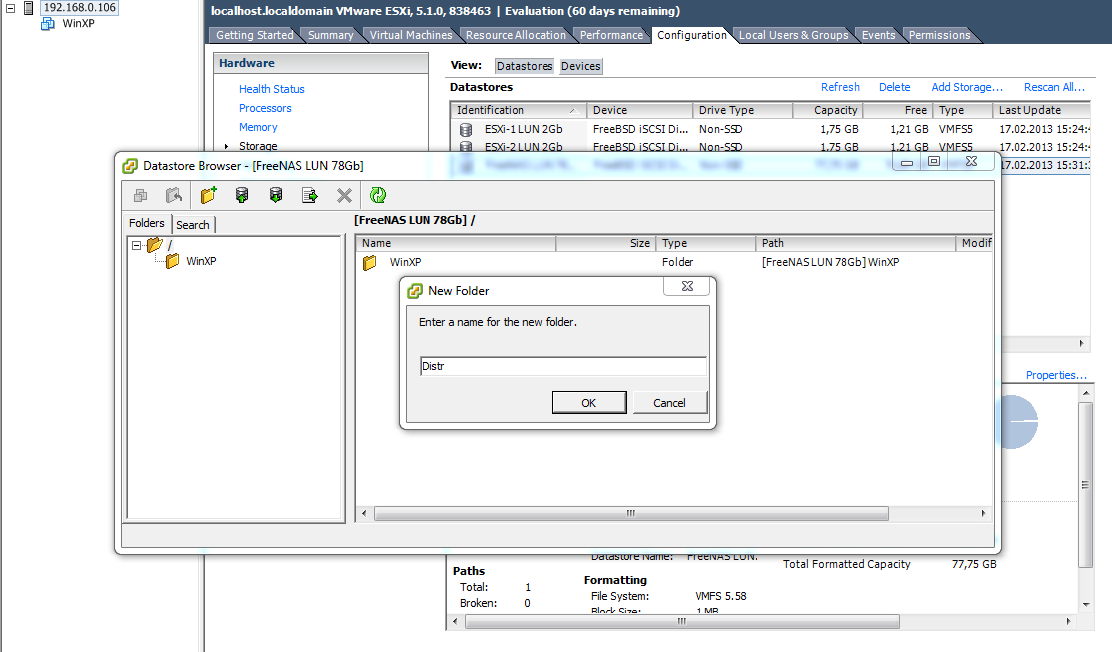Click the Datastores view button
1112x652 pixels.
tap(524, 66)
